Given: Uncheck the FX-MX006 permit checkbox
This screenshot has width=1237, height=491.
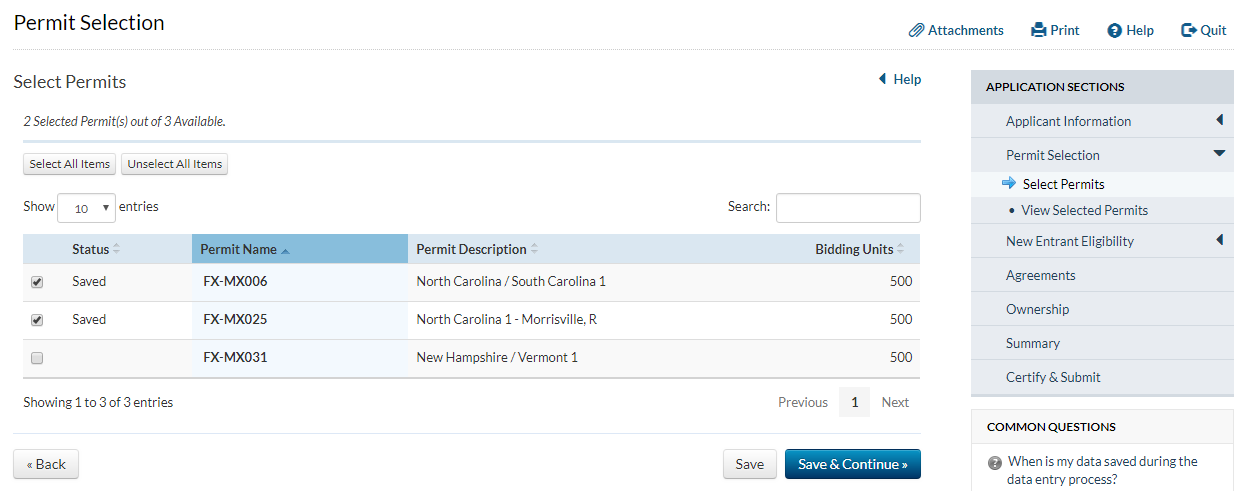Looking at the screenshot, I should [x=37, y=283].
